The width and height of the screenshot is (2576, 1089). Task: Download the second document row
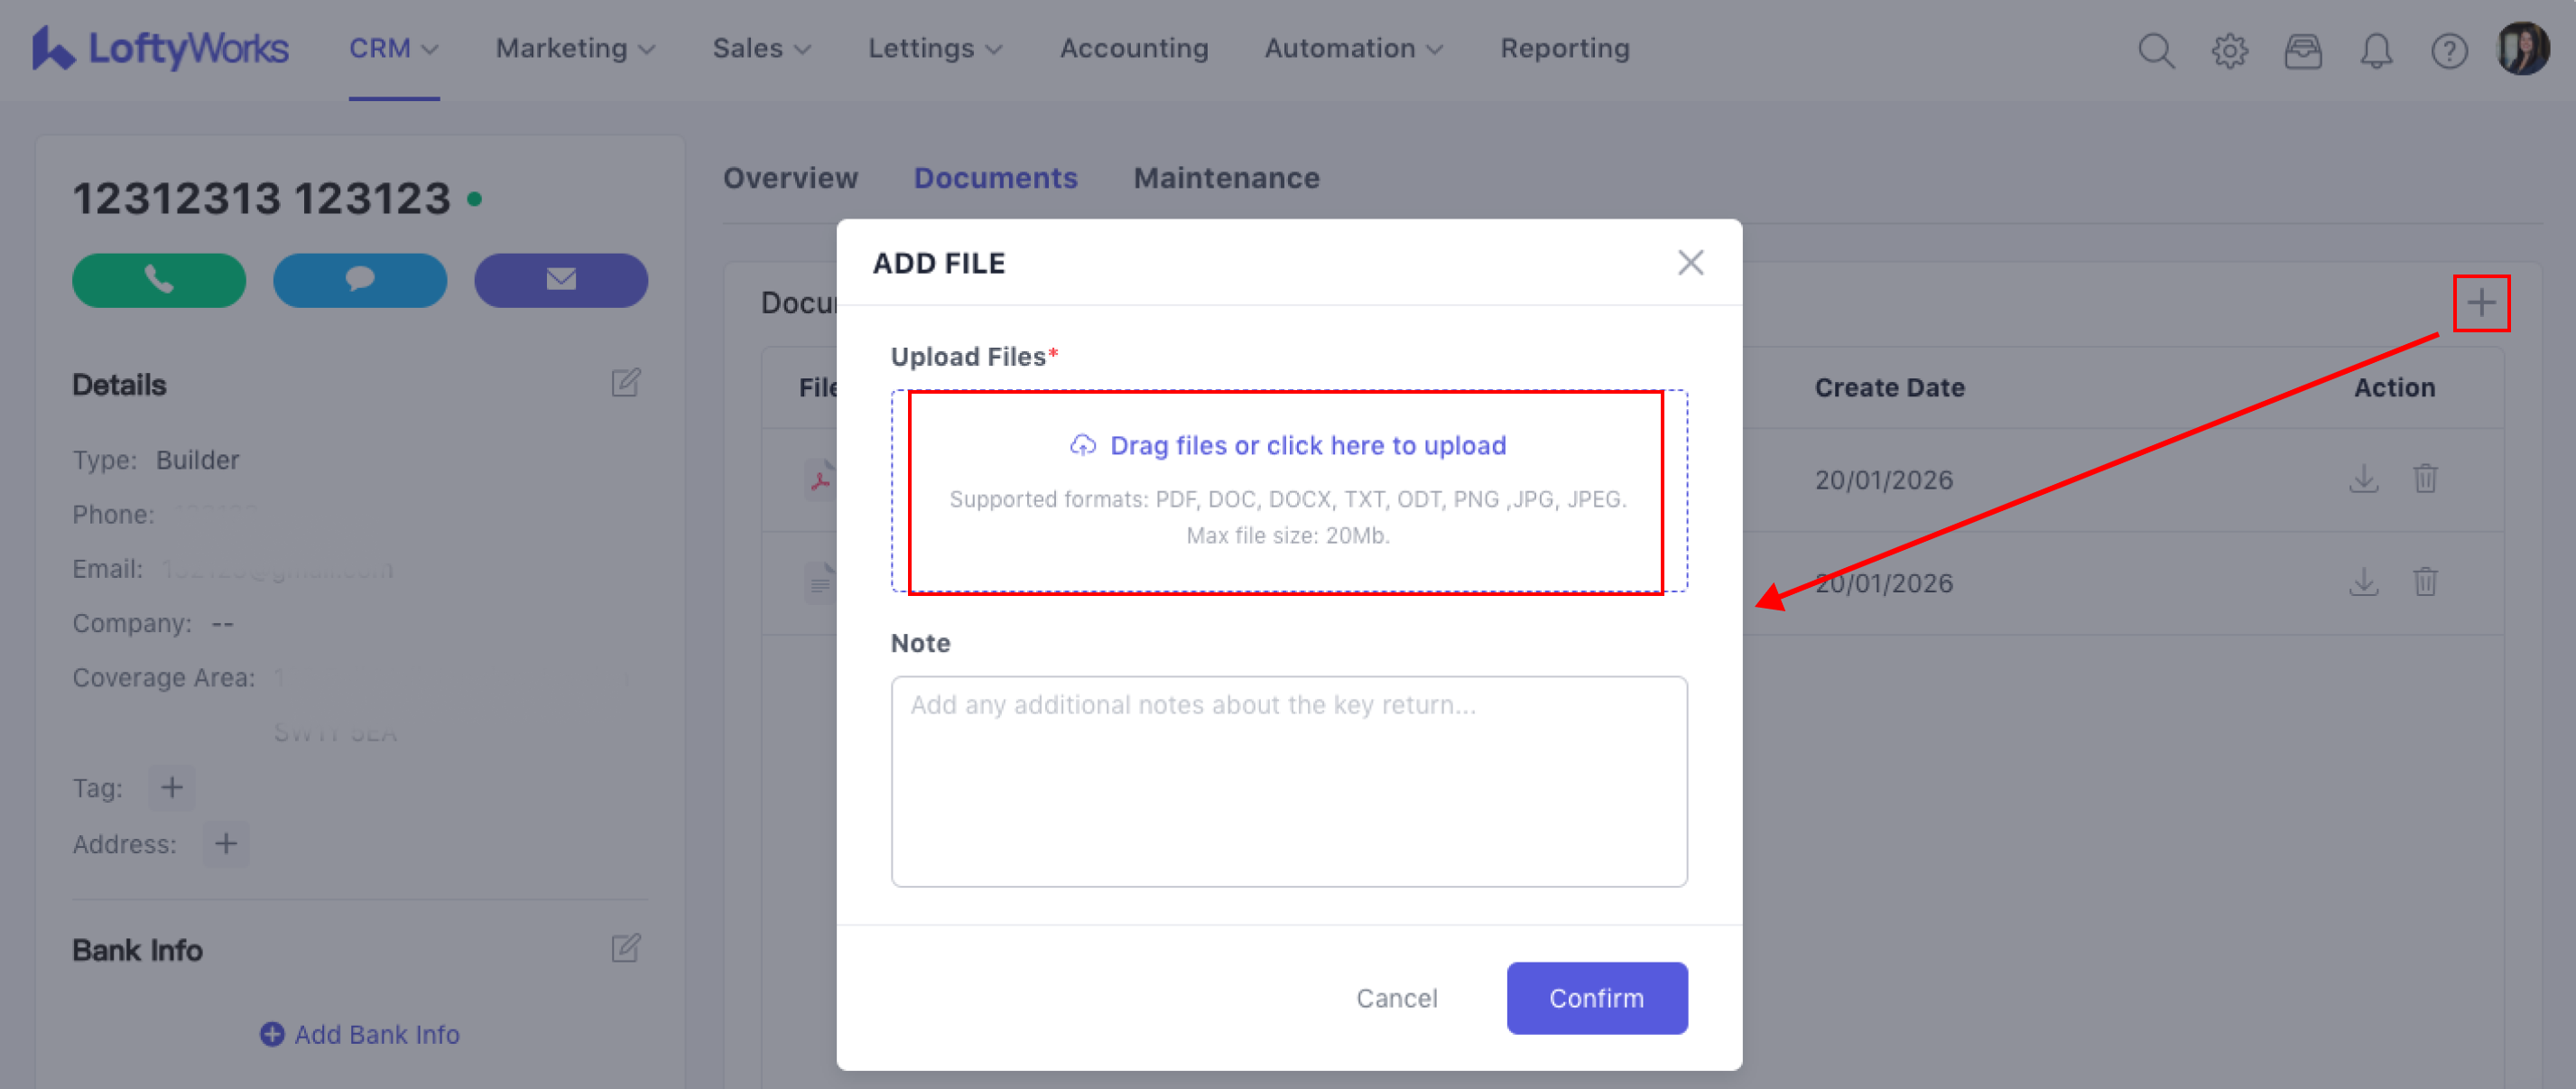pos(2363,582)
